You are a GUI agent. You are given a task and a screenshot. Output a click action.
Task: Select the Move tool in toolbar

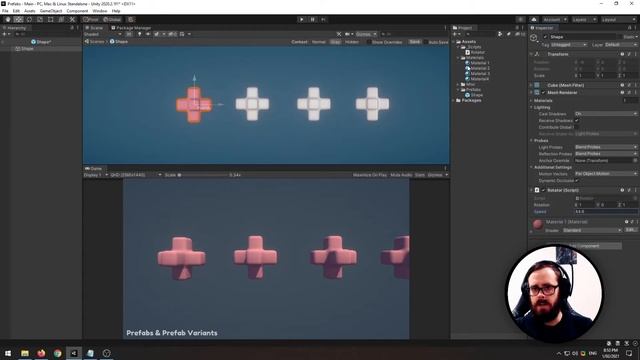tap(19, 20)
